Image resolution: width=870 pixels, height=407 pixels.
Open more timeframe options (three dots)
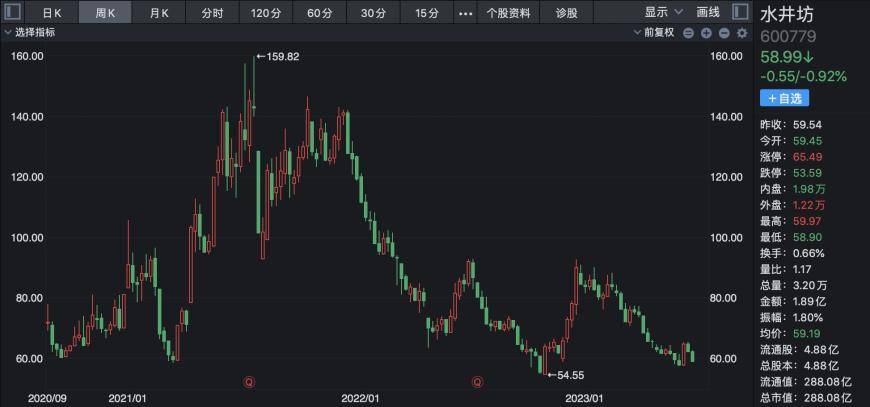[x=467, y=13]
